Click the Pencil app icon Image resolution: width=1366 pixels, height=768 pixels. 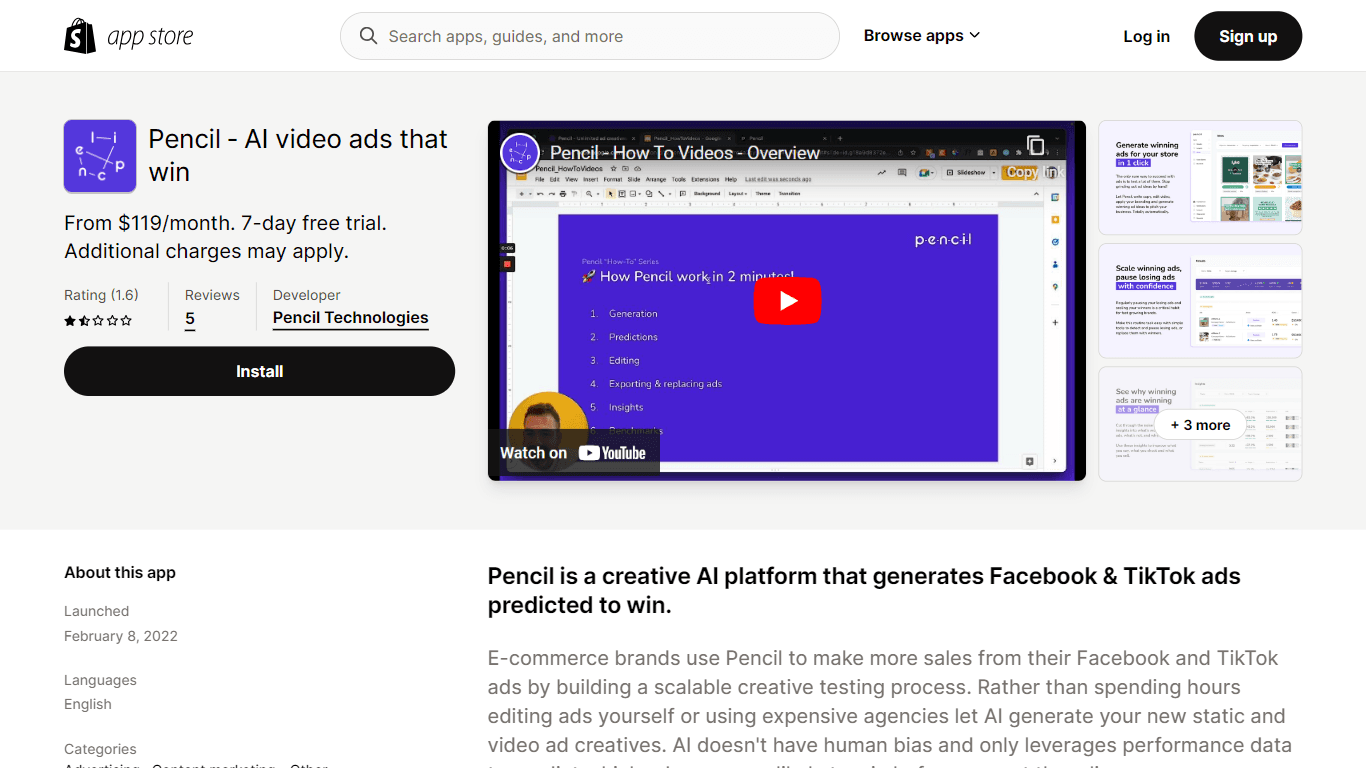point(100,156)
